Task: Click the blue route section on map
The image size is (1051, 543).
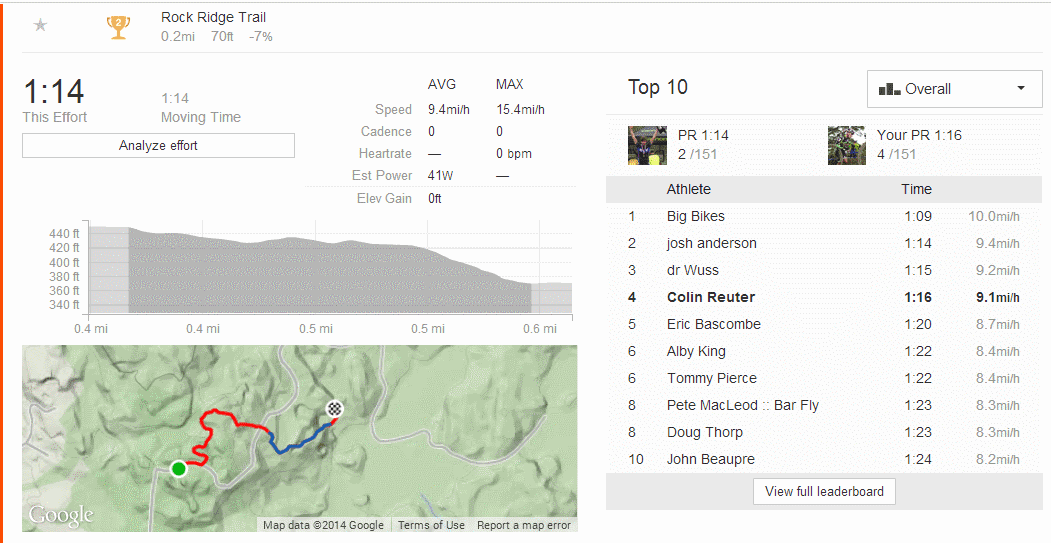Action: [x=300, y=440]
